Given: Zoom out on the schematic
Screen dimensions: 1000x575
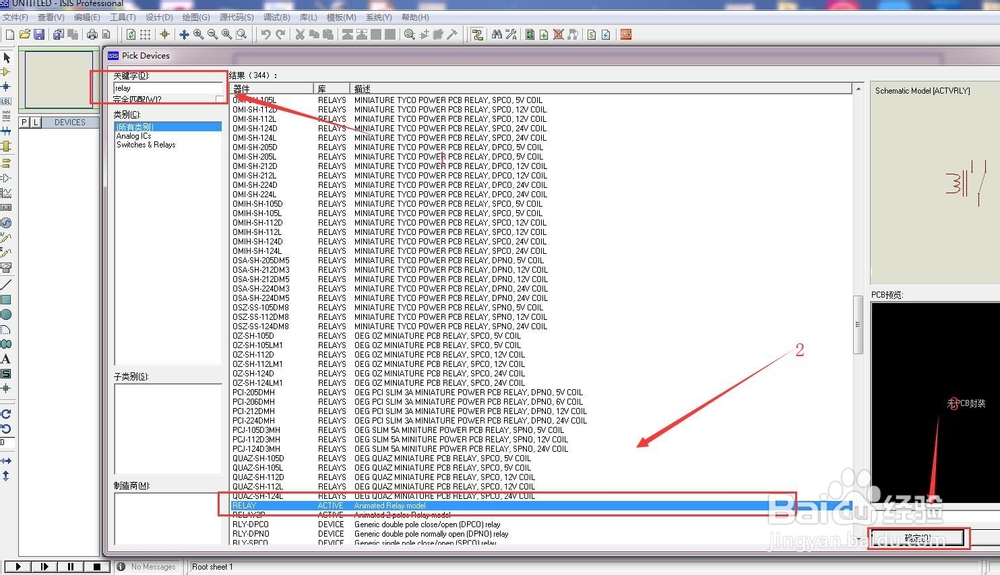Looking at the screenshot, I should tap(212, 34).
